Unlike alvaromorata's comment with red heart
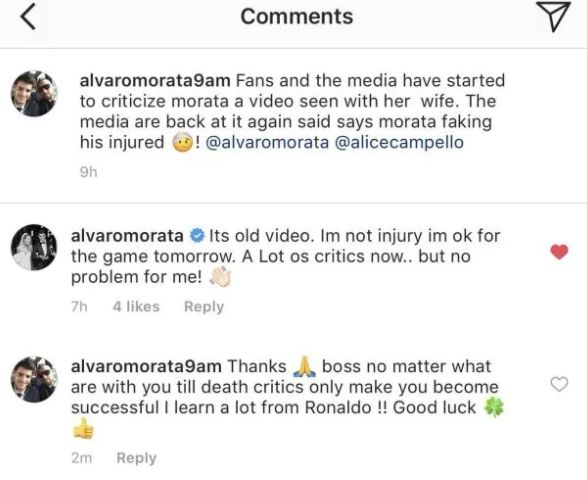The width and height of the screenshot is (587, 480). [559, 251]
